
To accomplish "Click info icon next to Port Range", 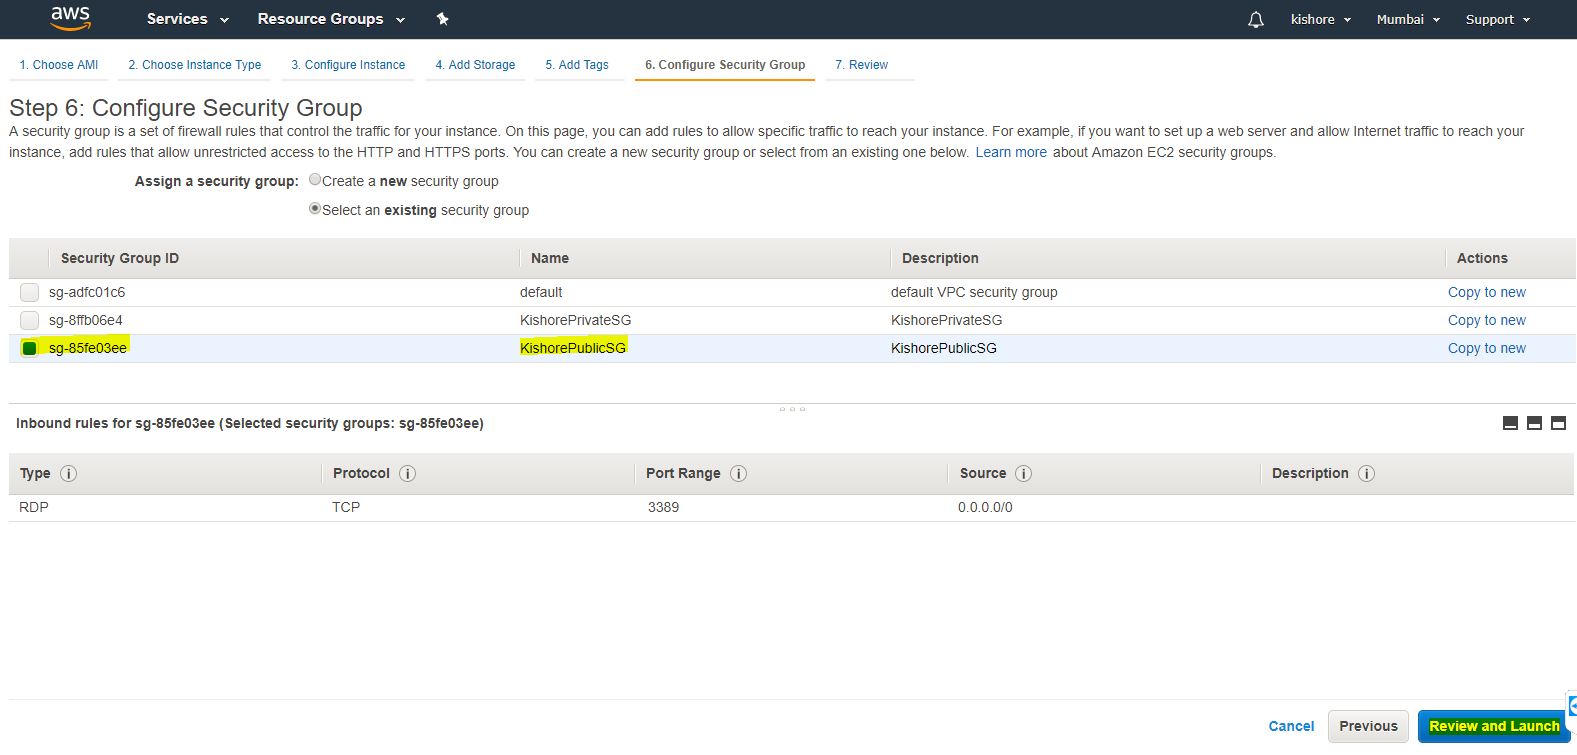I will (x=739, y=474).
